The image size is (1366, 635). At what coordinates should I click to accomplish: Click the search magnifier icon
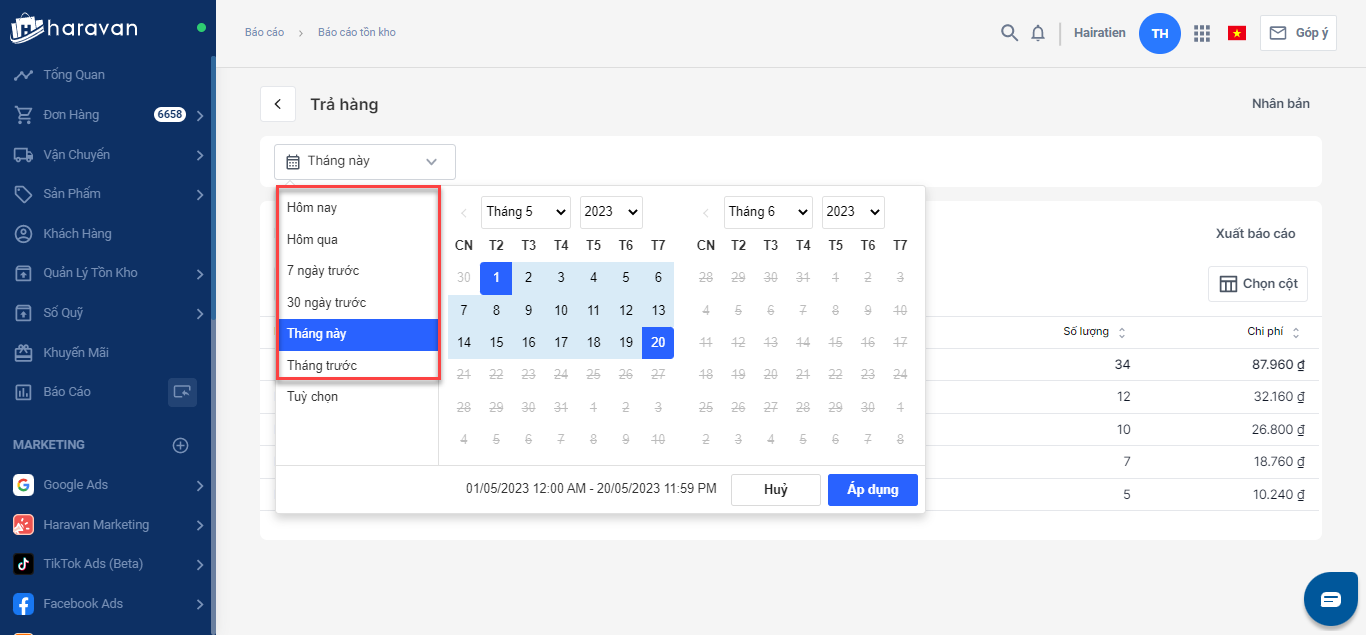1009,33
